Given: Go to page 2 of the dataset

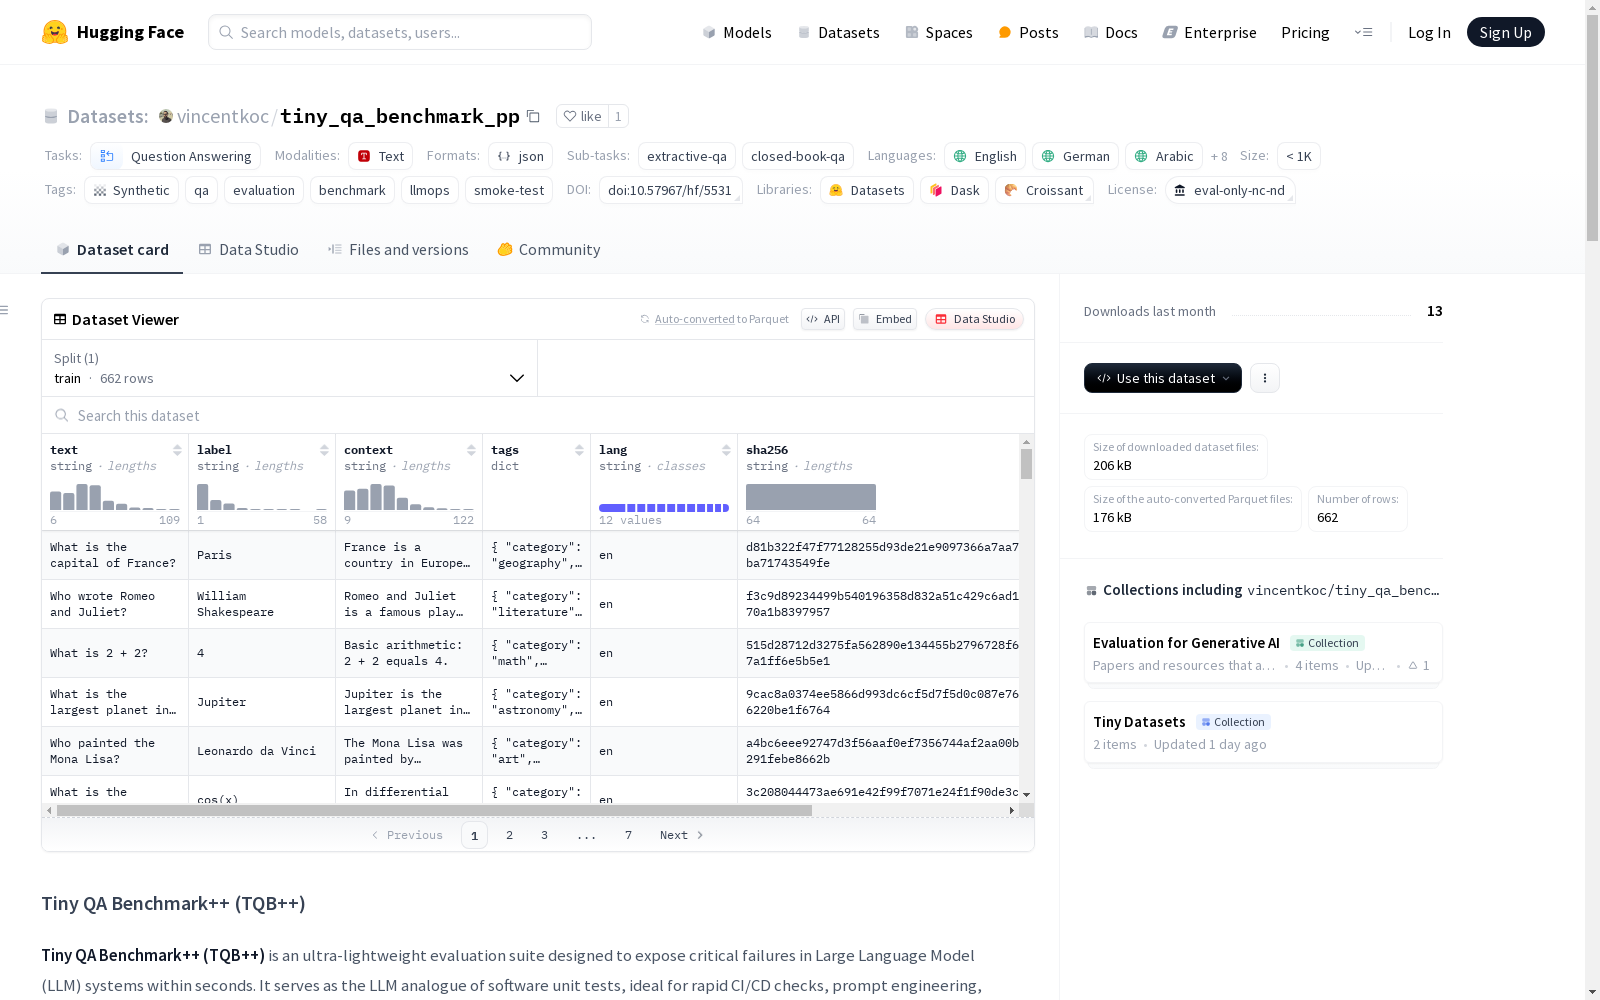Looking at the screenshot, I should coord(509,835).
